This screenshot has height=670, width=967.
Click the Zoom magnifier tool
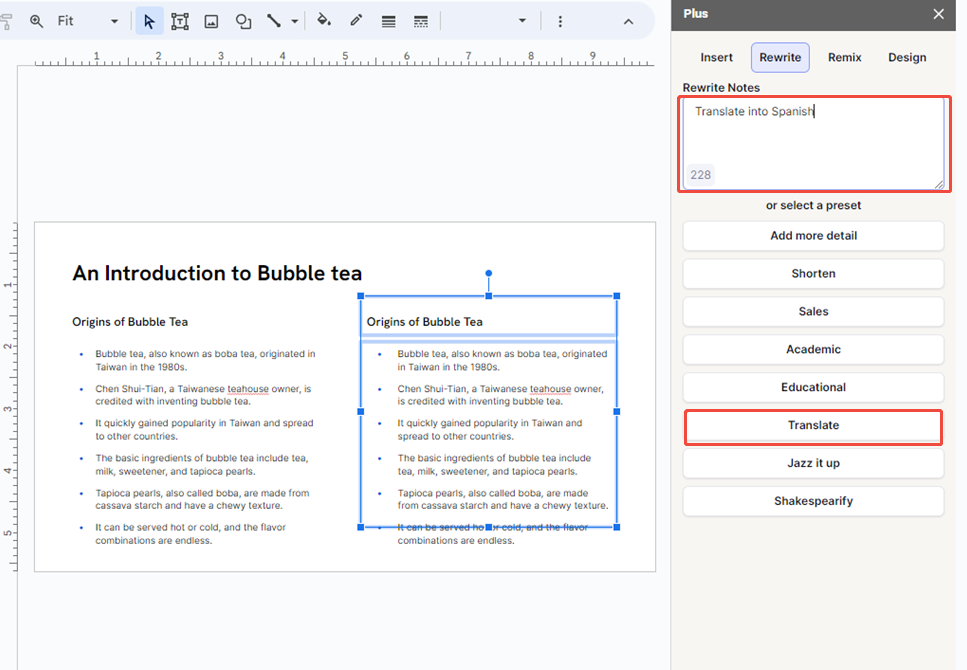point(36,20)
